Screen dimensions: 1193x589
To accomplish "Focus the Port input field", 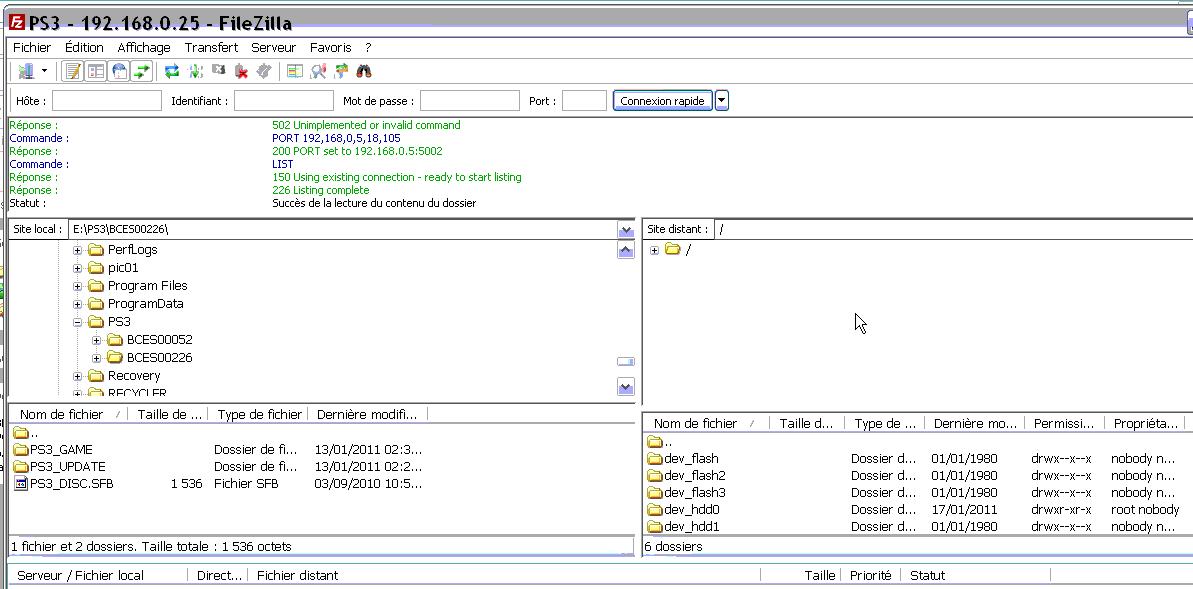I will [x=584, y=100].
